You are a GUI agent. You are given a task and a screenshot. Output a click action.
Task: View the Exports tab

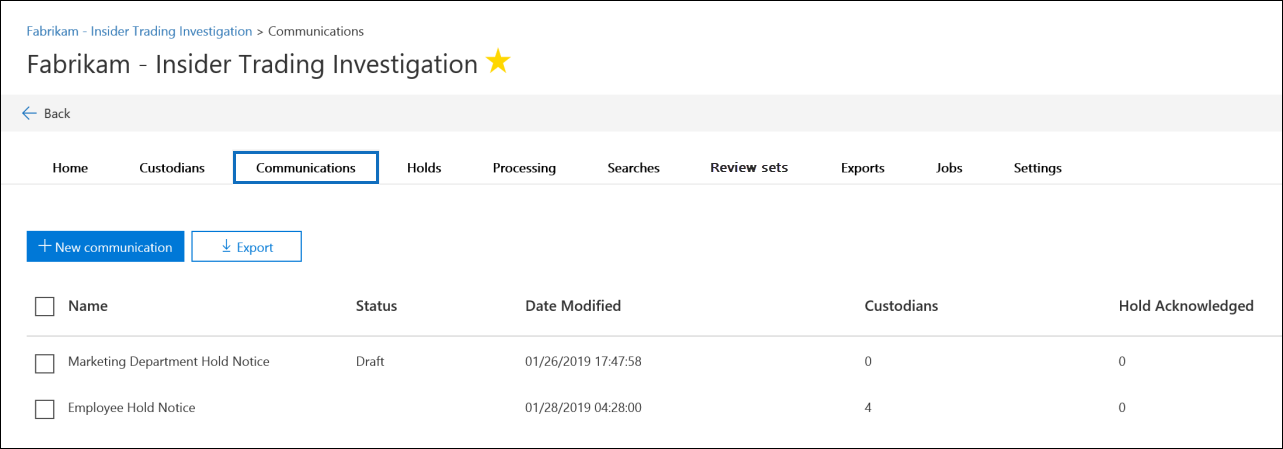863,168
